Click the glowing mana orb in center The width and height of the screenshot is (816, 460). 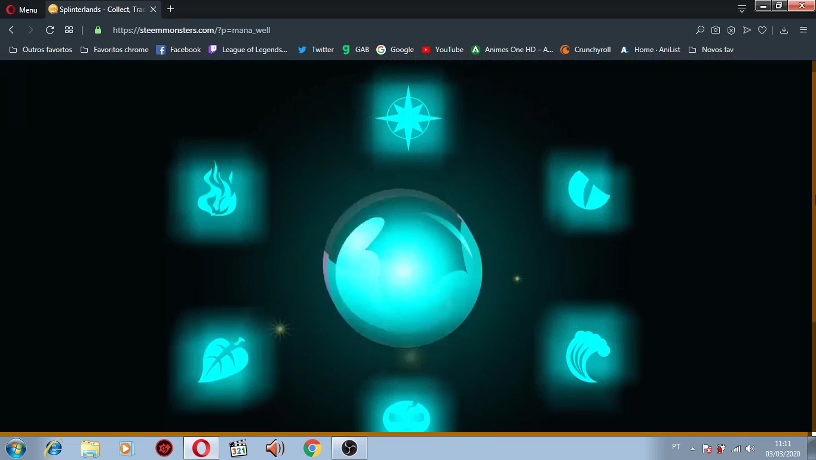403,269
